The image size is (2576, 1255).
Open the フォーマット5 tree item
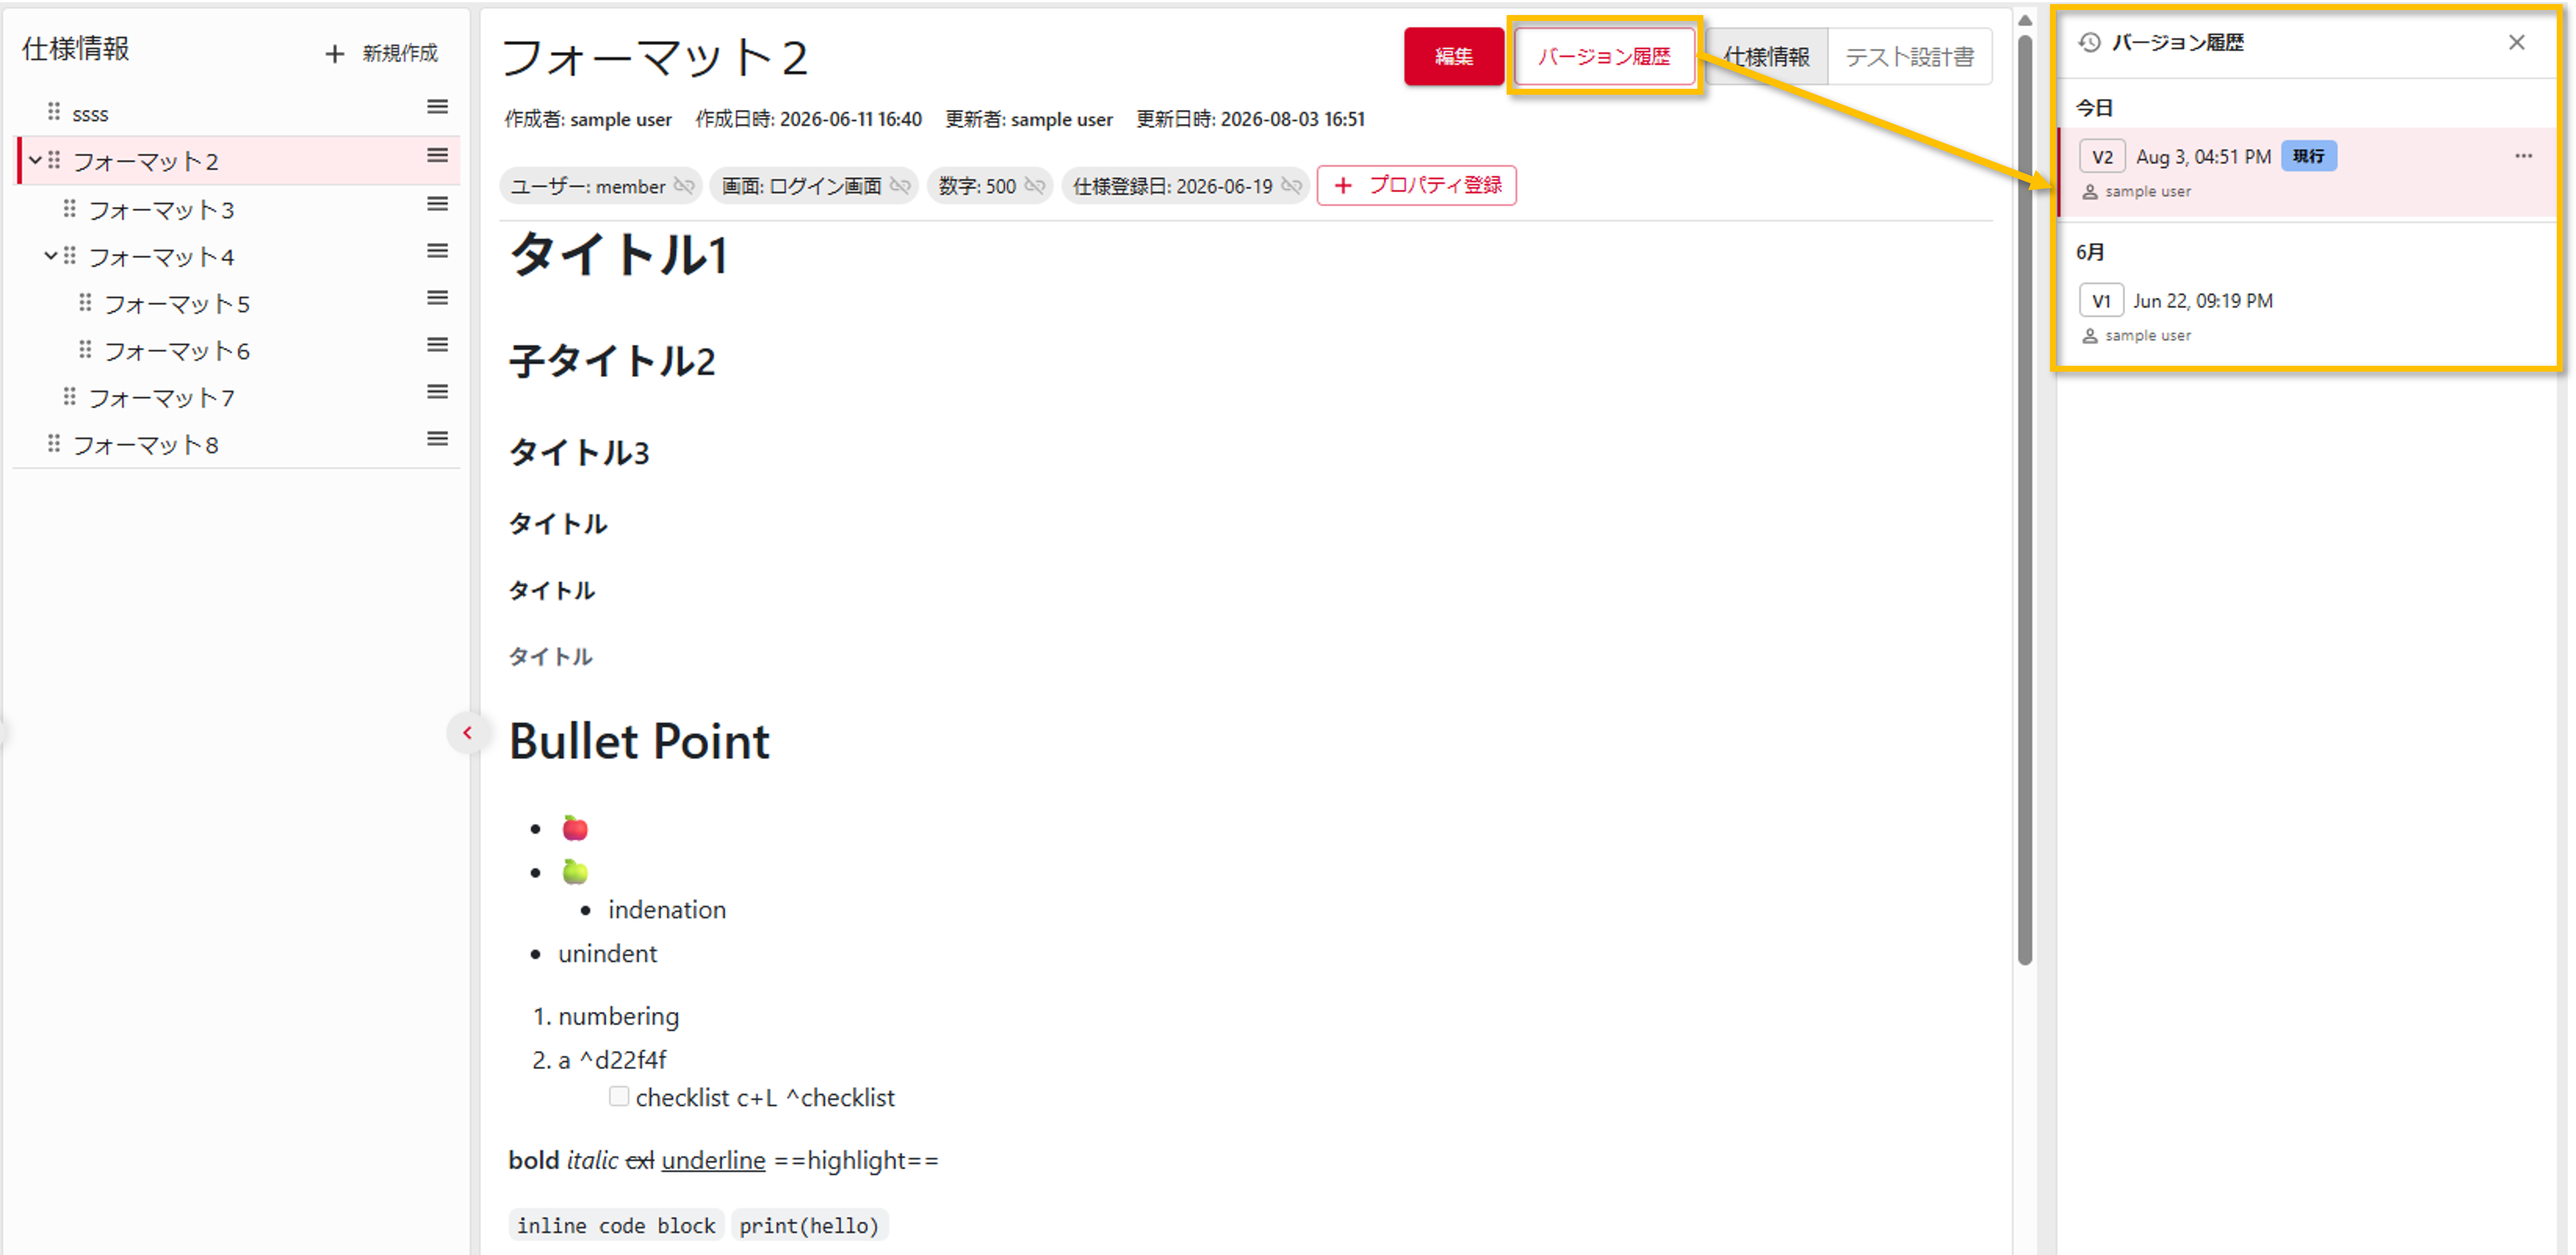(x=177, y=303)
